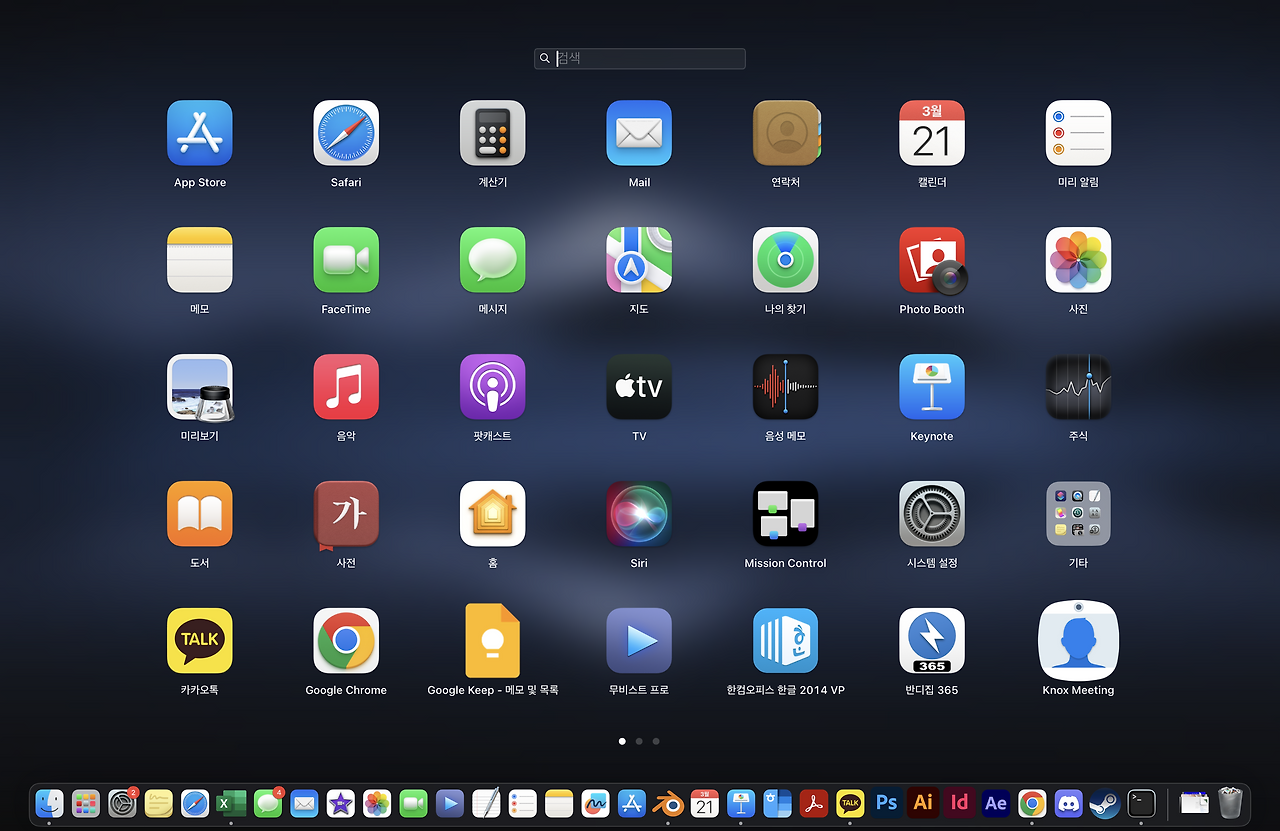This screenshot has height=831, width=1280.
Task: Launch After Effects from the Dock
Action: point(996,803)
